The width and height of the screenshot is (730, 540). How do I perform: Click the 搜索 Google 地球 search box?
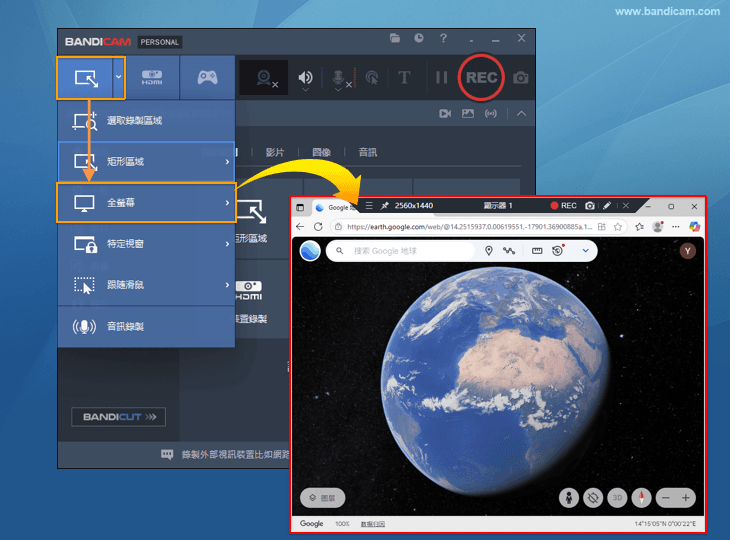click(x=400, y=251)
